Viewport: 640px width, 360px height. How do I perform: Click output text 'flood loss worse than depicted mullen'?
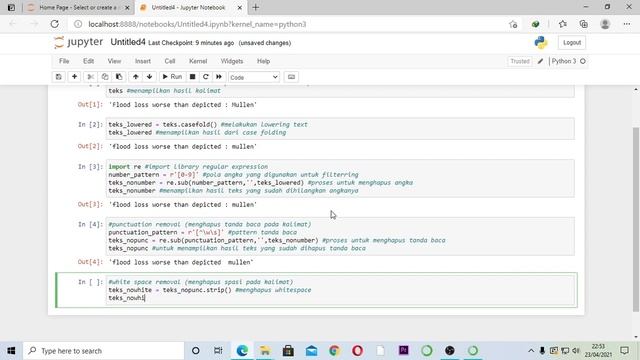click(181, 262)
